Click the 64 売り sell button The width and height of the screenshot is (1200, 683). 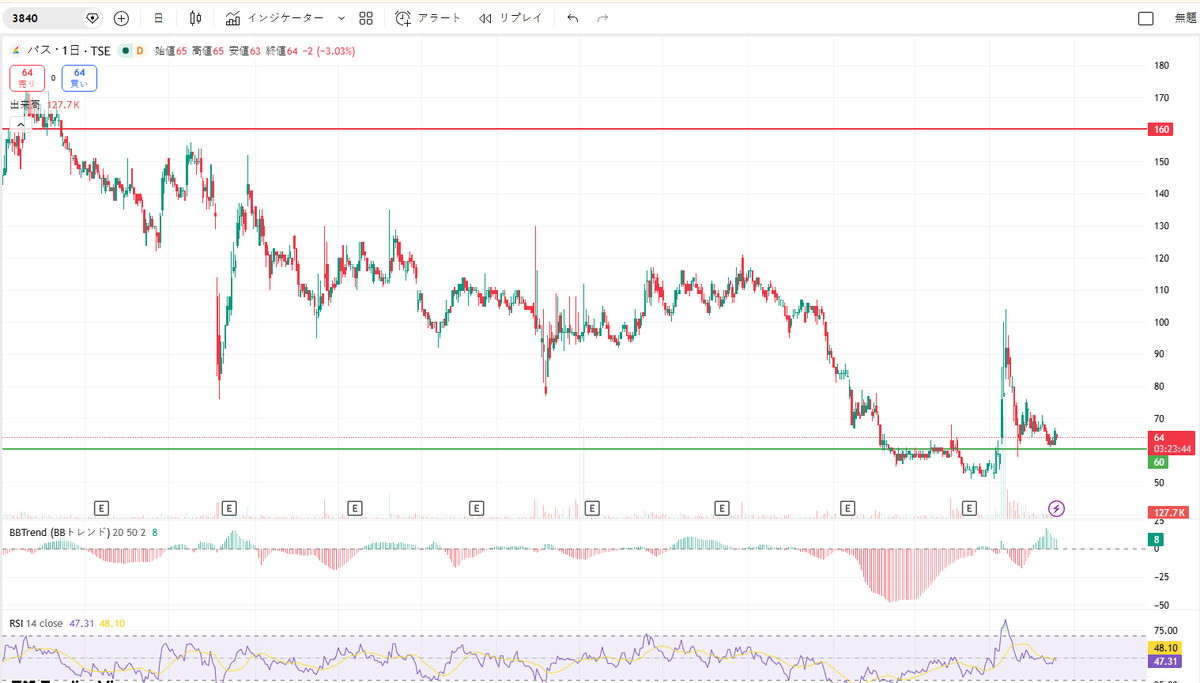27,77
